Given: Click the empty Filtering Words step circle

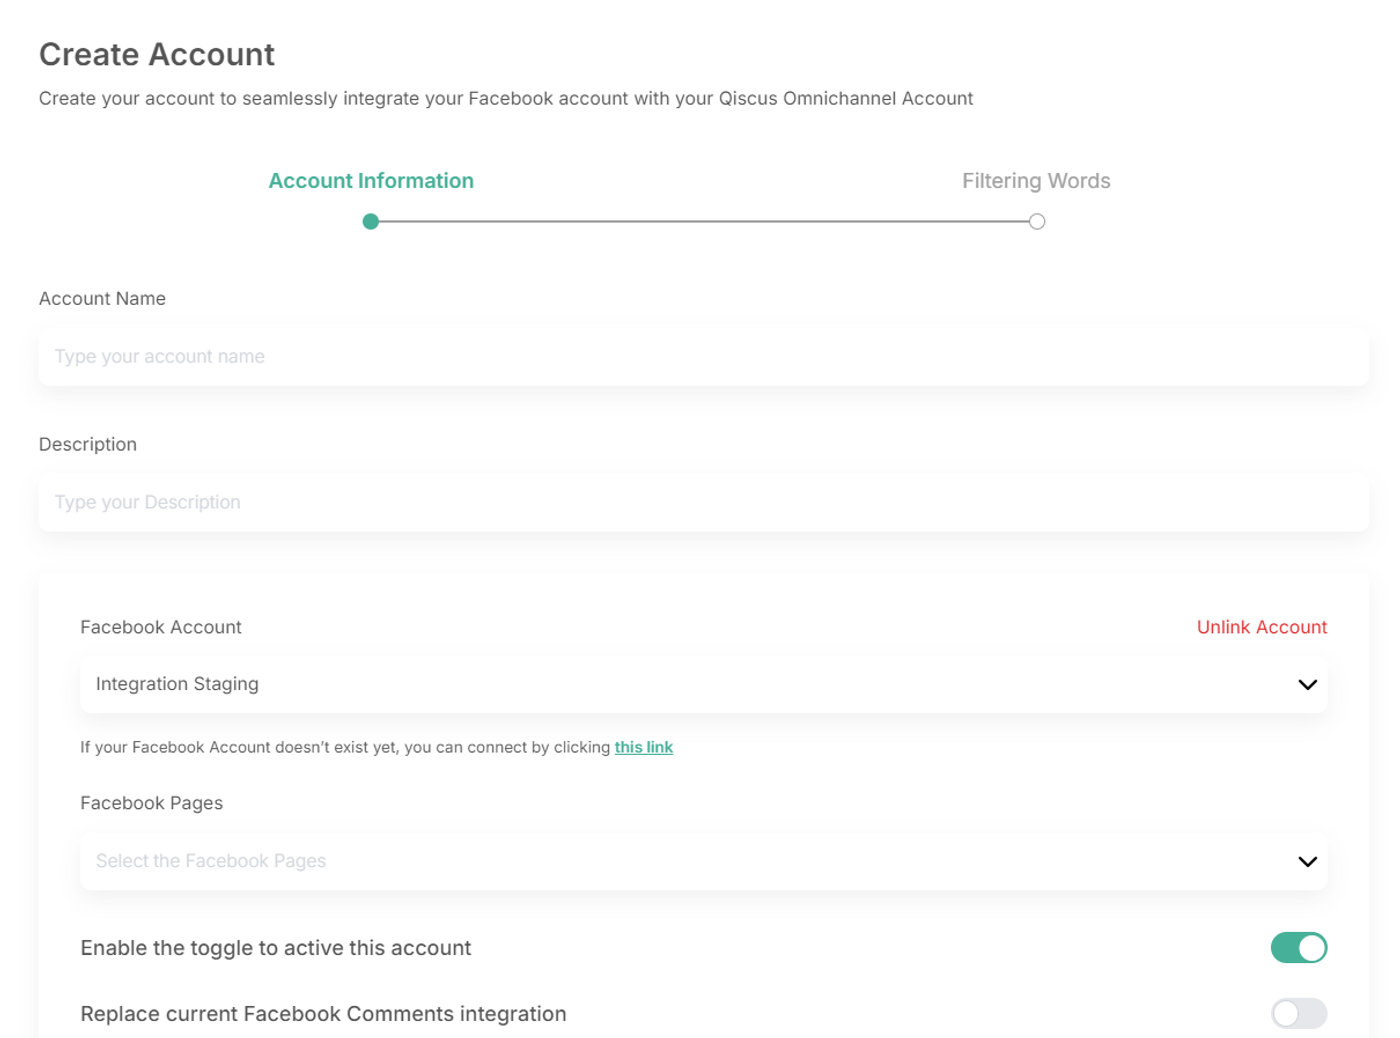Looking at the screenshot, I should [x=1037, y=221].
